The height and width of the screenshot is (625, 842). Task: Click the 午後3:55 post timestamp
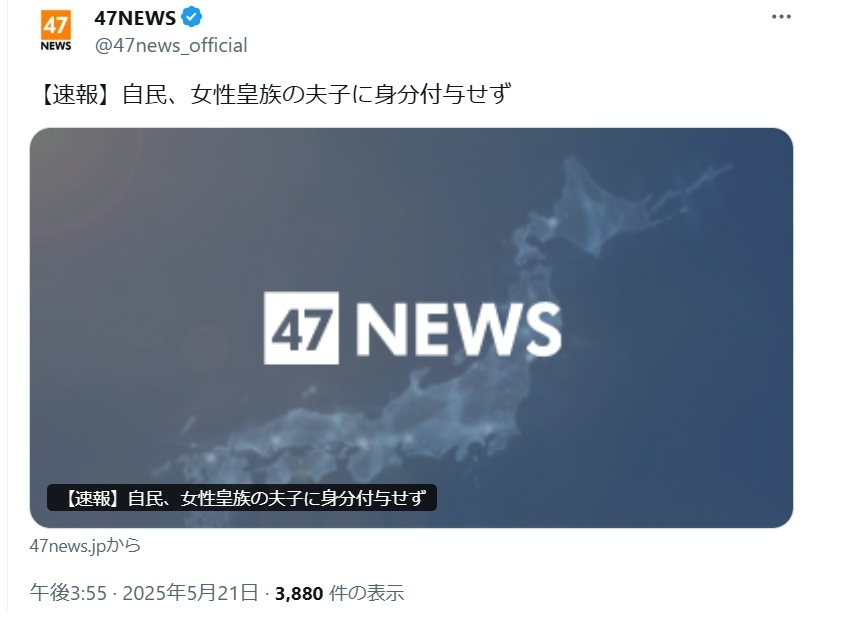click(68, 593)
